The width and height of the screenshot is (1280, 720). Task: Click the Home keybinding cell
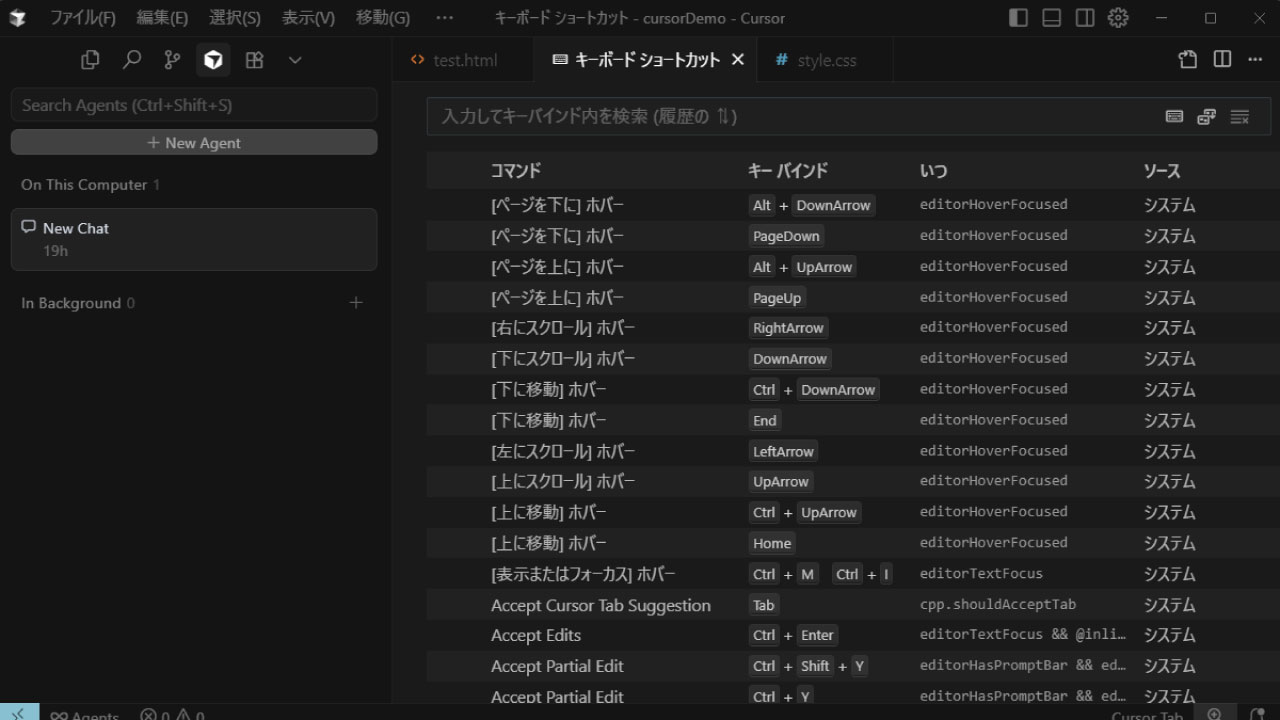[772, 543]
